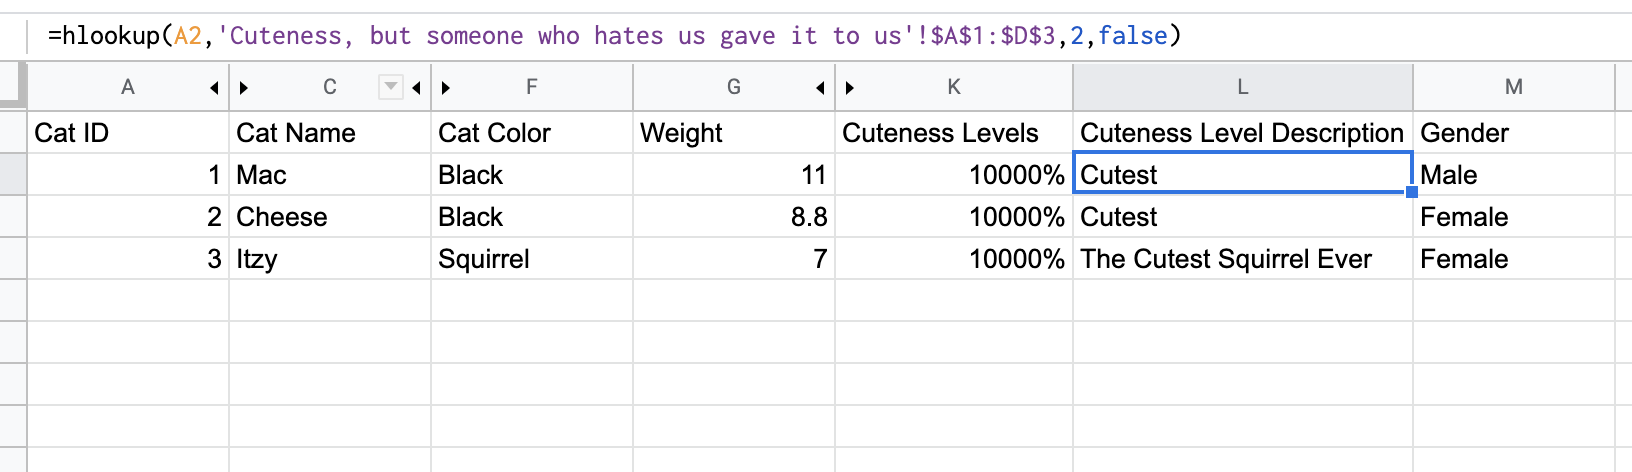The image size is (1632, 472).
Task: Select column A header
Action: (x=128, y=87)
